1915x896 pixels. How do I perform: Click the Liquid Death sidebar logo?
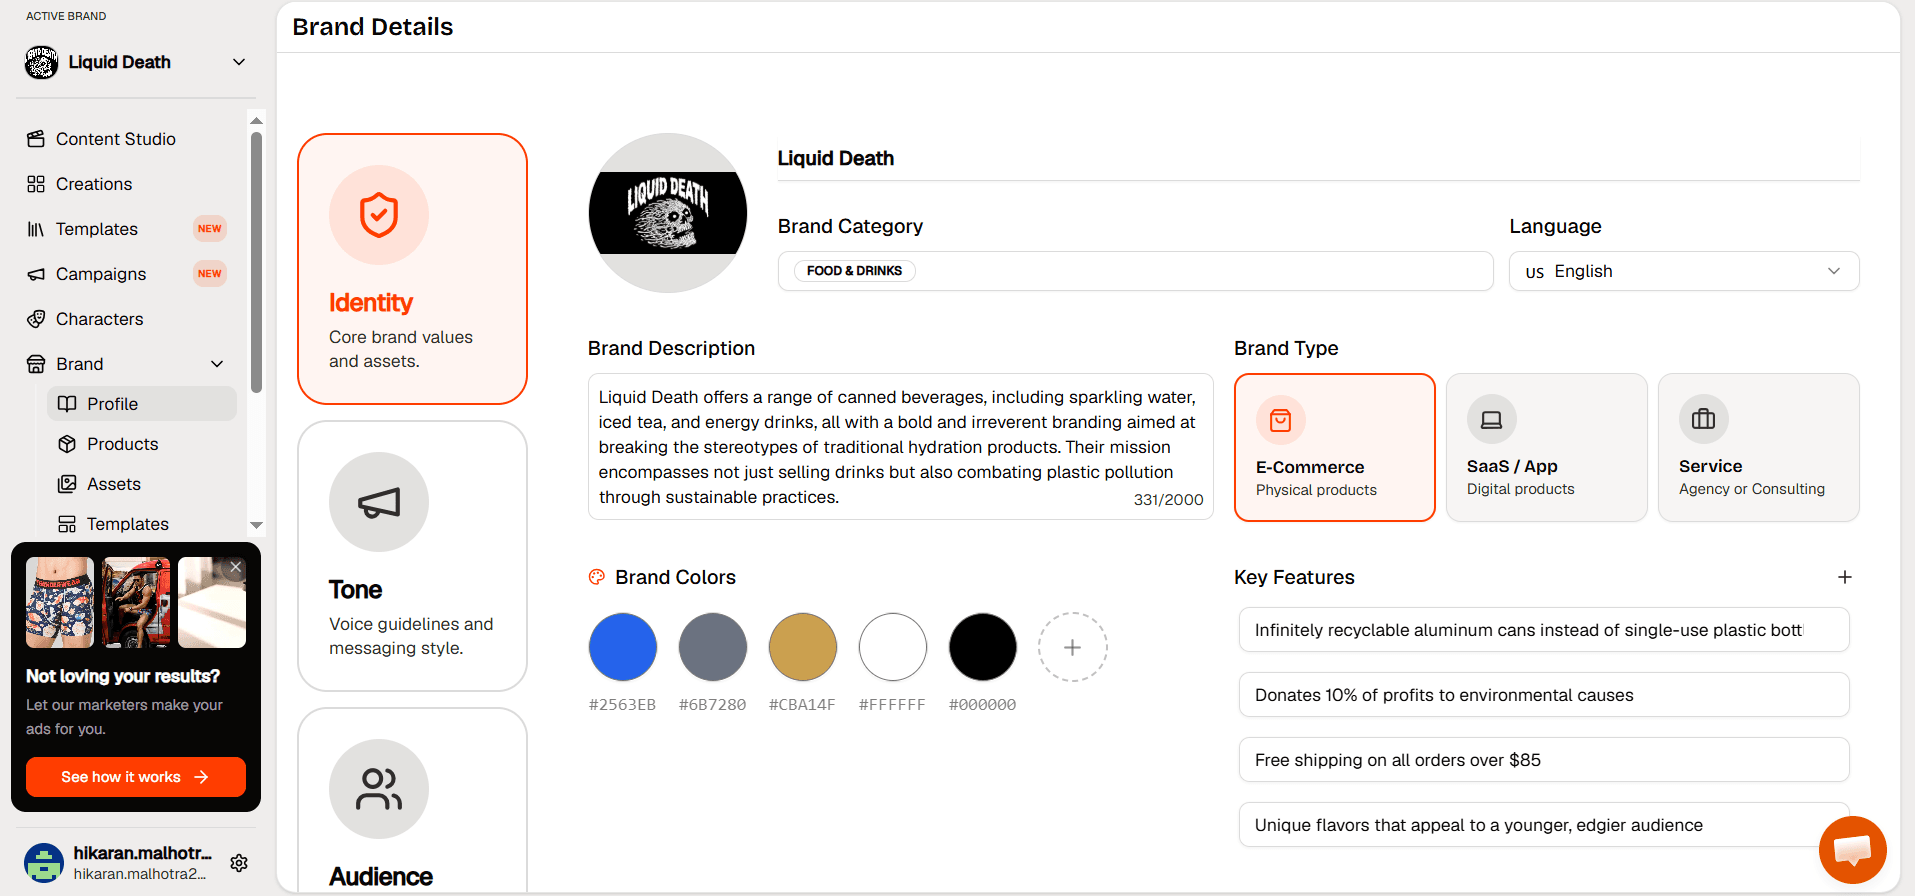[x=42, y=62]
